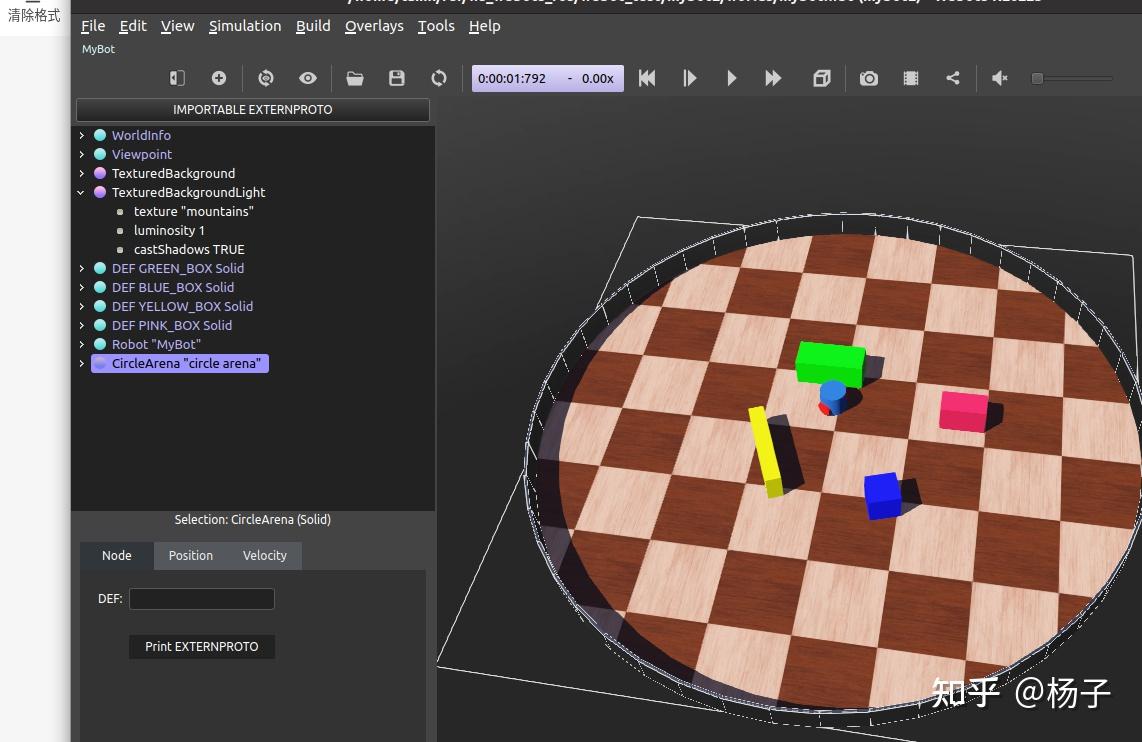
Task: Open world file with folder icon
Action: click(x=355, y=78)
